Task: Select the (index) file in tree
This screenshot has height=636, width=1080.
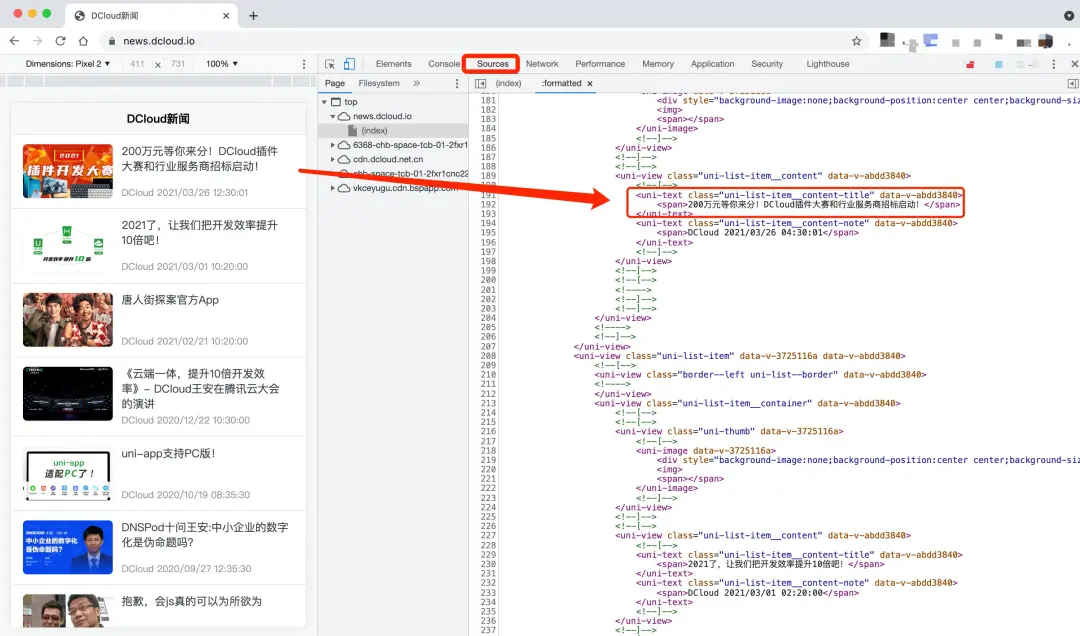Action: [x=393, y=130]
